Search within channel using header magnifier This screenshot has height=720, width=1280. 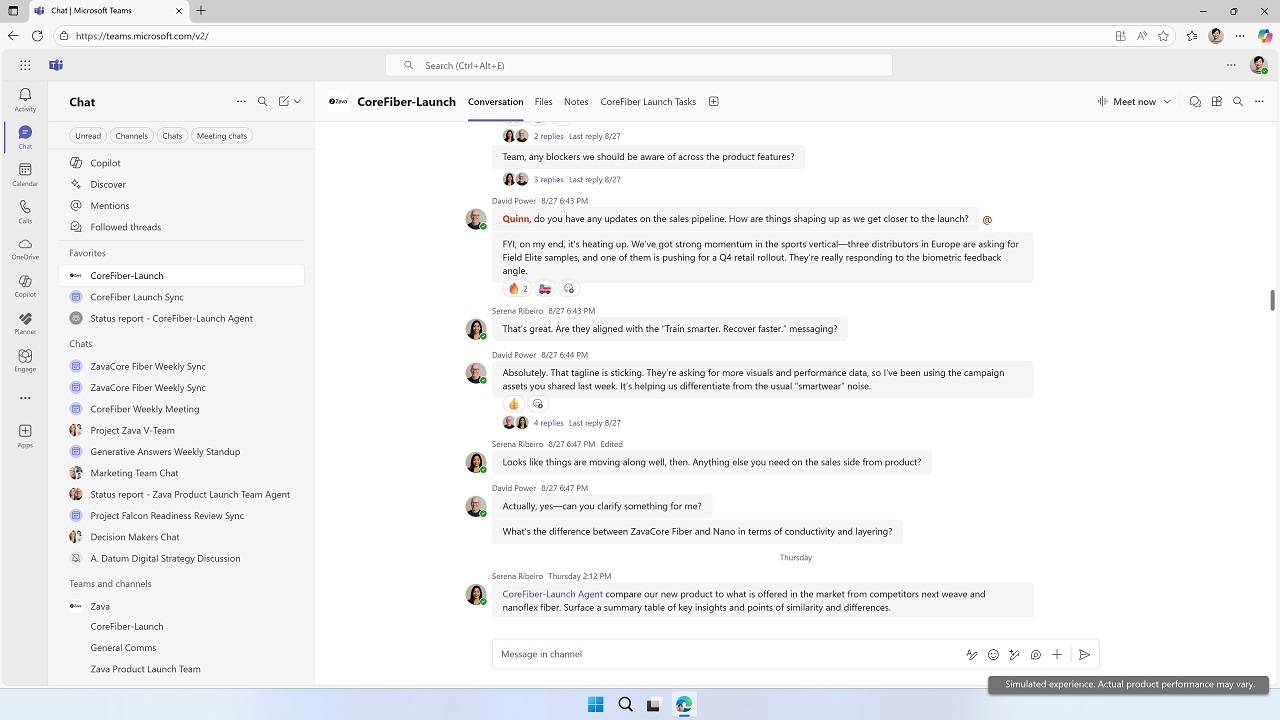click(x=1238, y=101)
